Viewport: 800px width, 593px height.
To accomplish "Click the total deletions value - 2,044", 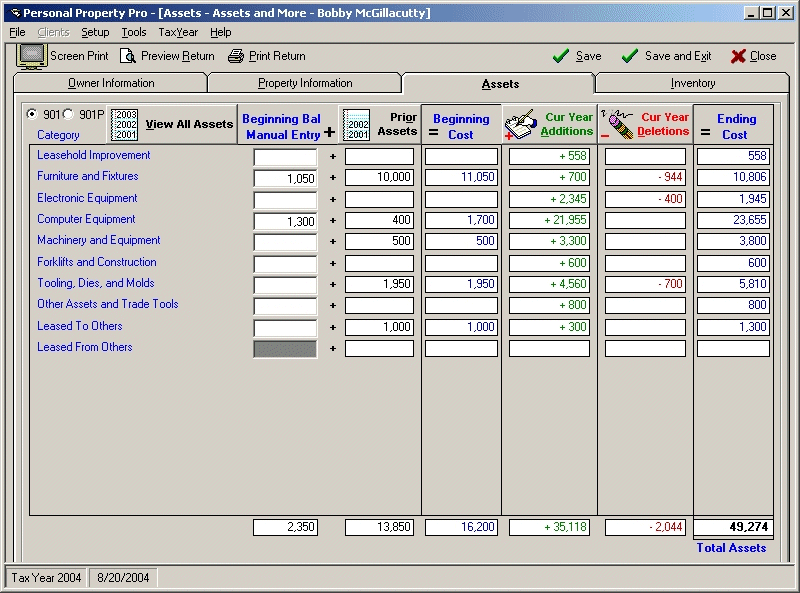I will click(x=645, y=527).
